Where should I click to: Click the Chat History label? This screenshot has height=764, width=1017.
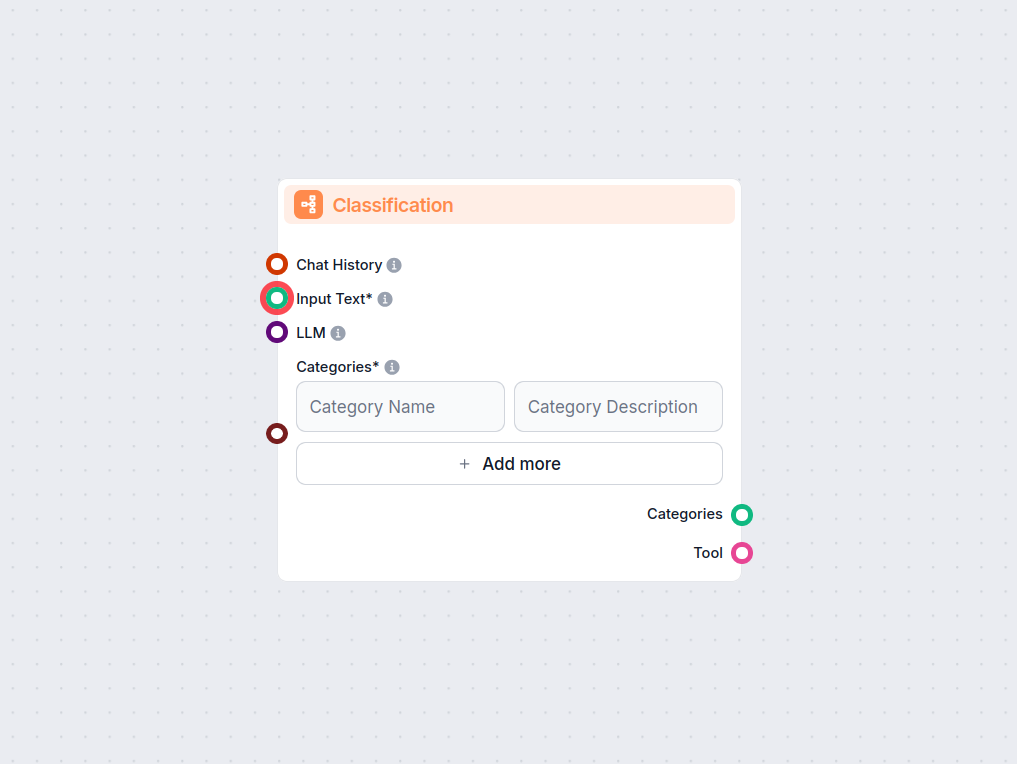pos(339,265)
